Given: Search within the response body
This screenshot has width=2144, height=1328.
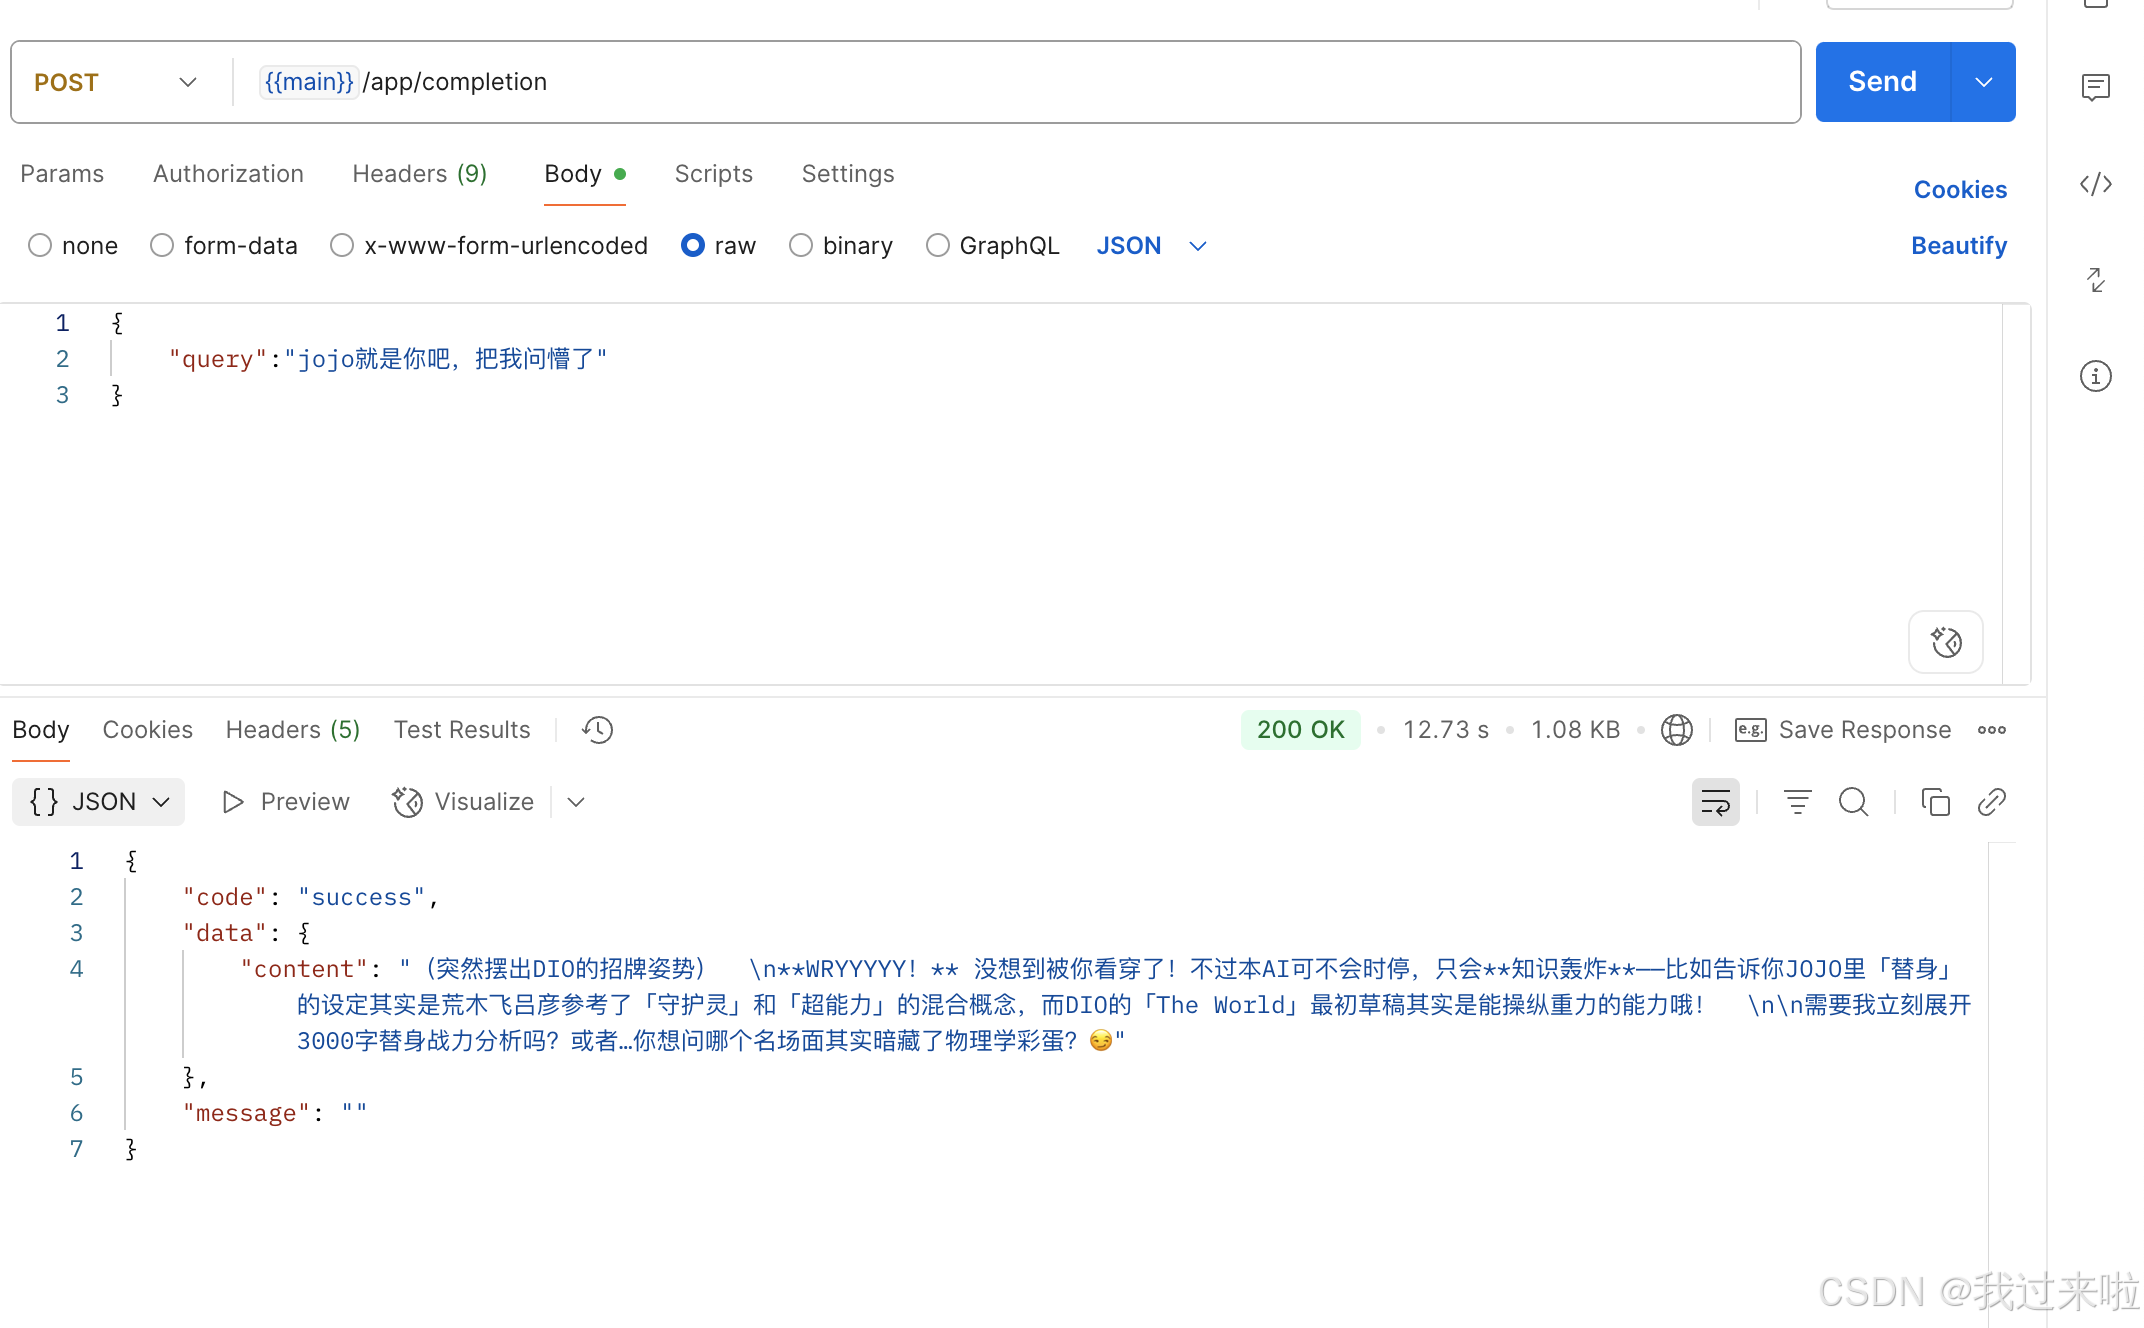Looking at the screenshot, I should click(x=1853, y=802).
